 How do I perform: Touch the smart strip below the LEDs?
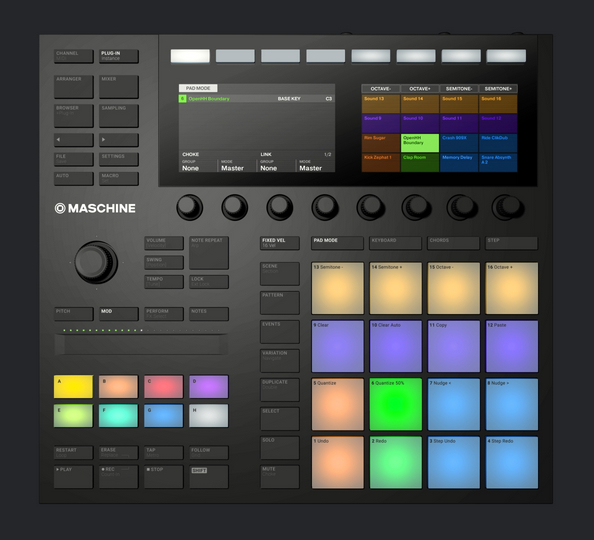pos(141,345)
